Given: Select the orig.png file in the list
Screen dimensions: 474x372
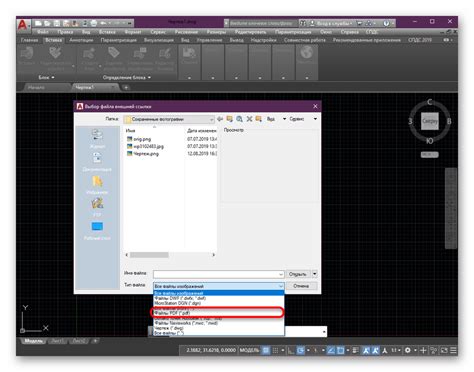Looking at the screenshot, I should [142, 139].
